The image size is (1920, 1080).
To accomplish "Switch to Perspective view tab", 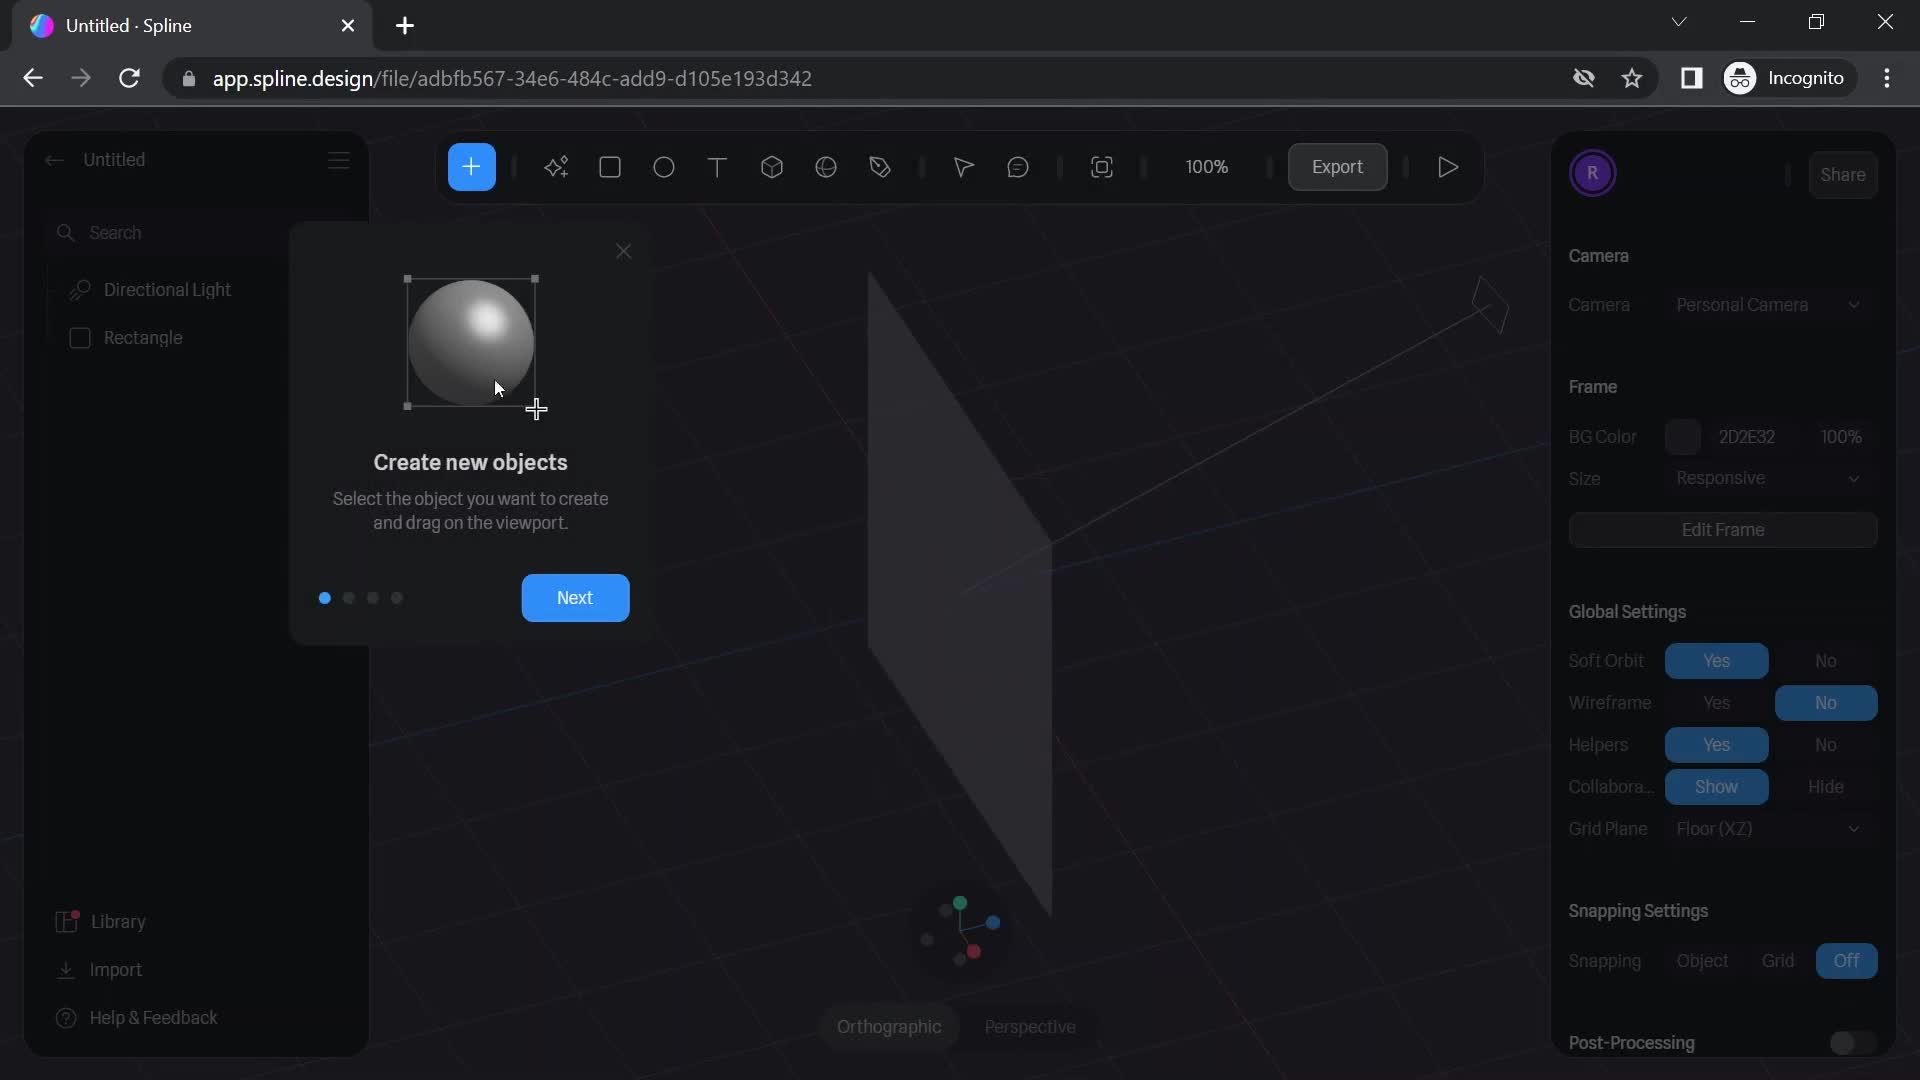I will click(1030, 1026).
